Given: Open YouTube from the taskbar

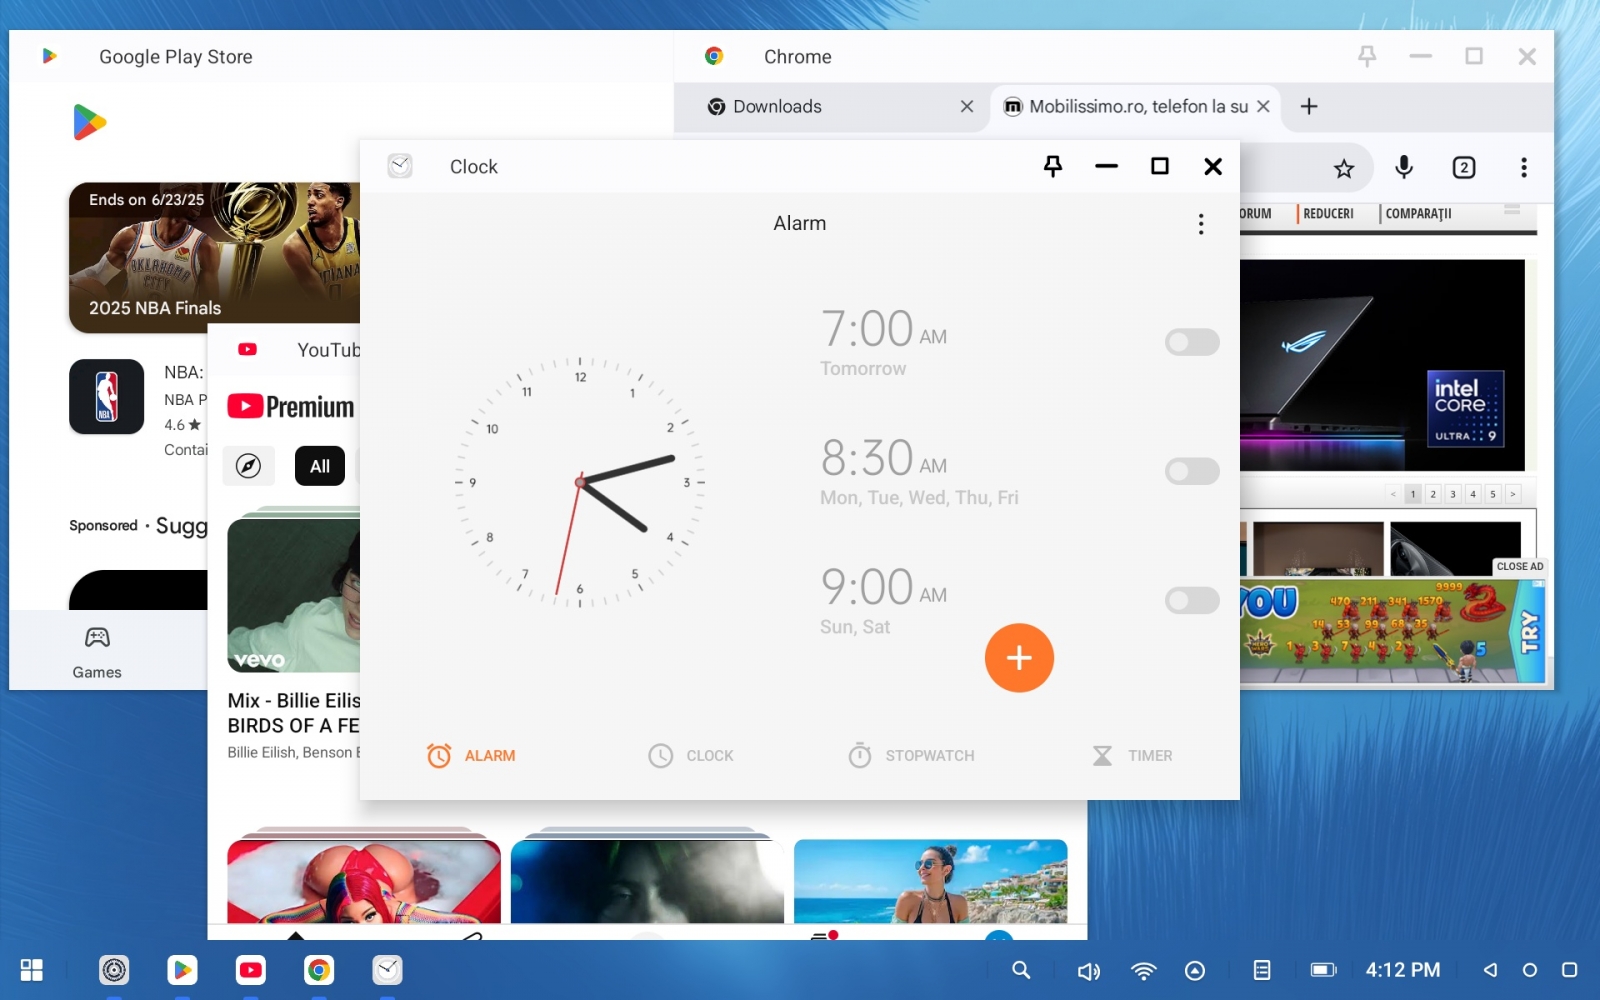Looking at the screenshot, I should (x=250, y=970).
